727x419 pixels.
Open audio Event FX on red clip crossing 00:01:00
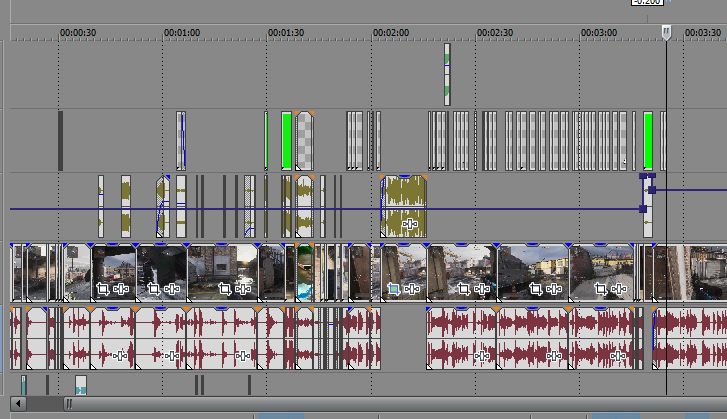click(172, 356)
